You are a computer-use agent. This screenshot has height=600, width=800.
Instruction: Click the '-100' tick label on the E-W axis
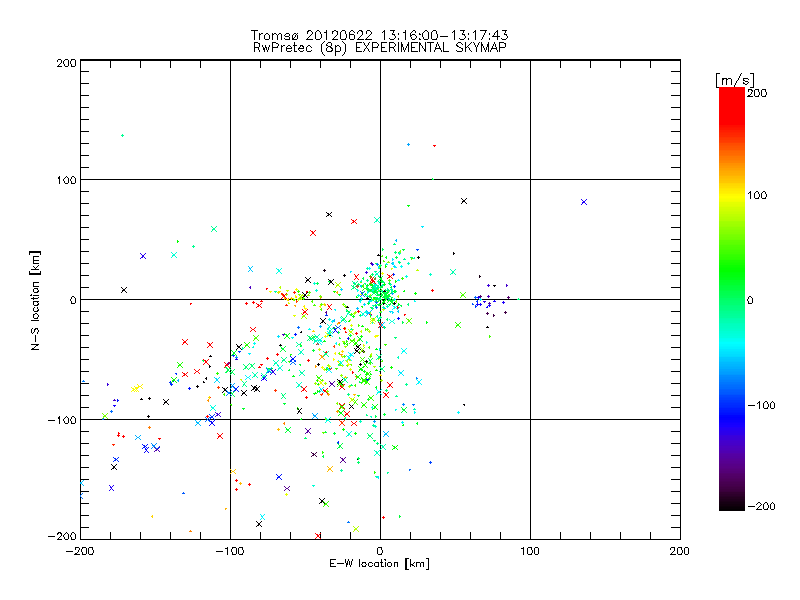tap(230, 551)
